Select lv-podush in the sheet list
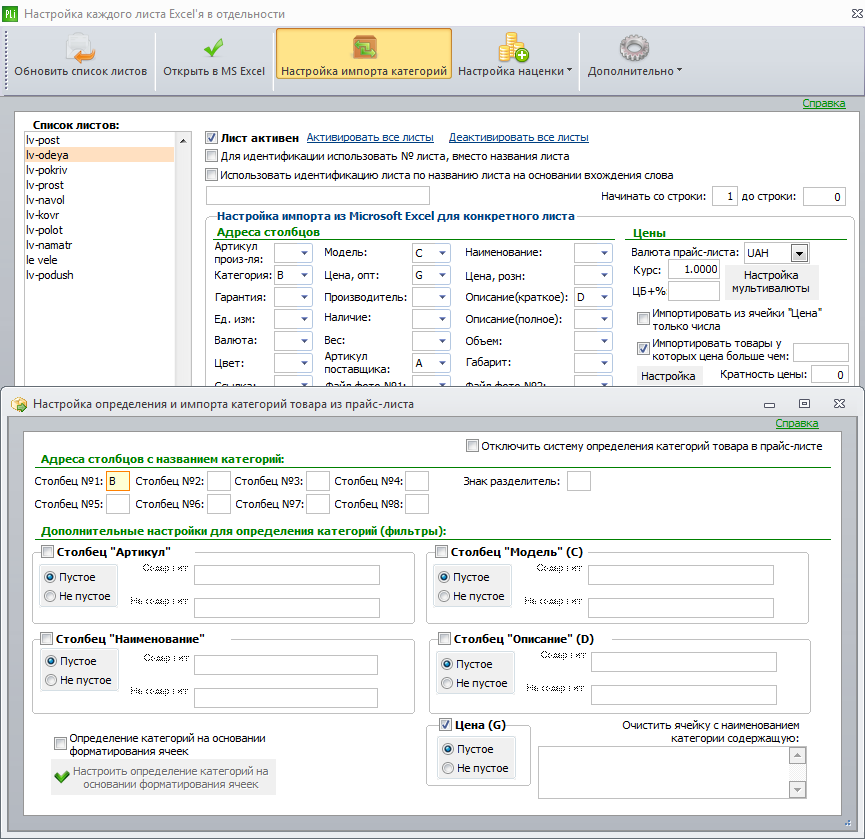The width and height of the screenshot is (865, 839). [x=99, y=275]
